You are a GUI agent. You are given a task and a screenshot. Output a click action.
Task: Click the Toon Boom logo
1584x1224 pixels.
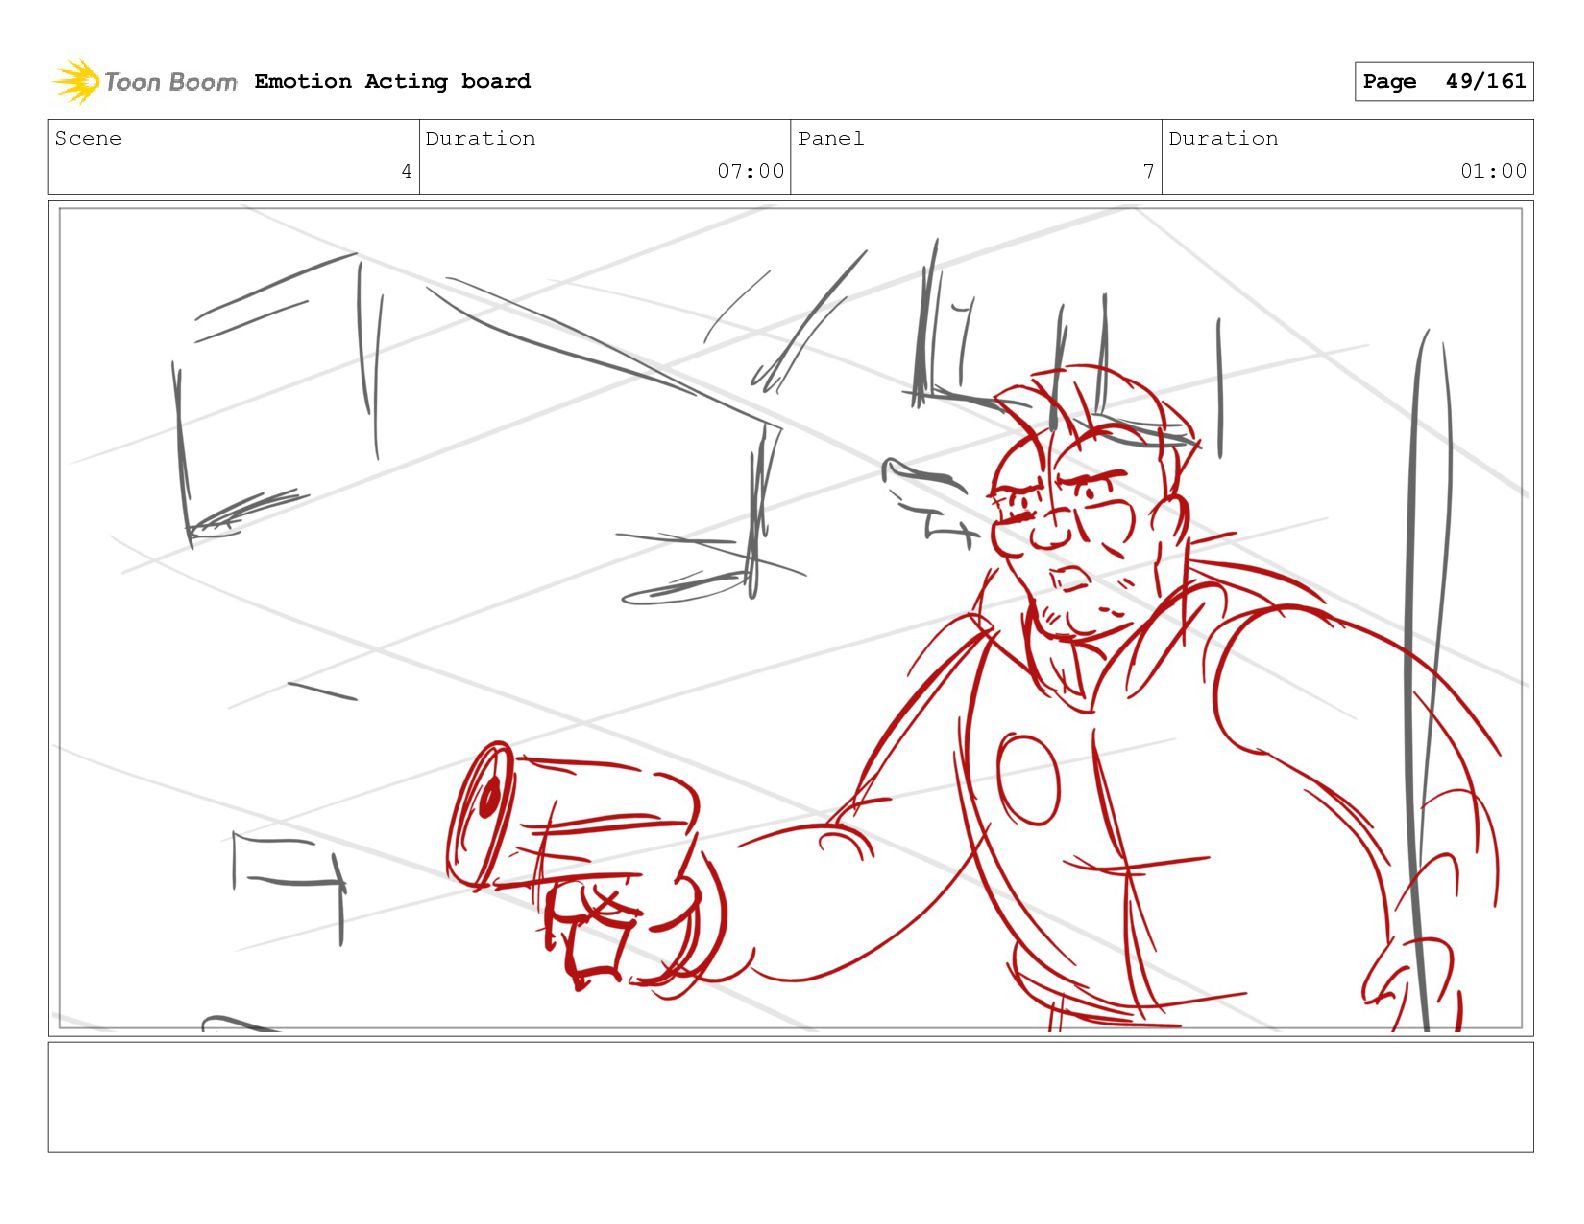[x=145, y=81]
